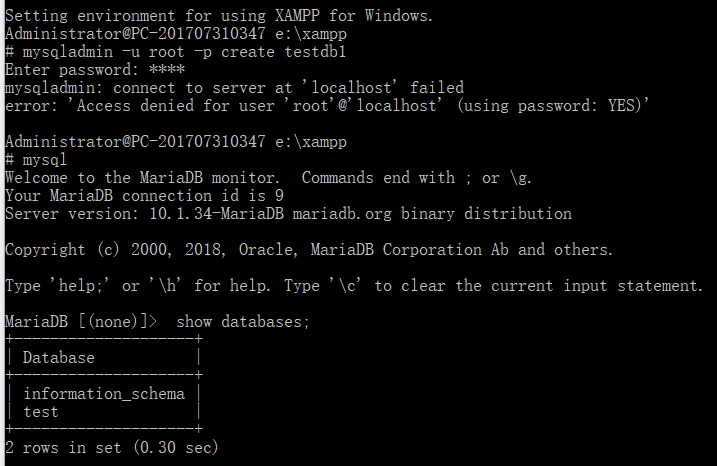Click the 'Your MariaDB connection id is 9' line
Screen dimensions: 717x466
click(x=144, y=196)
